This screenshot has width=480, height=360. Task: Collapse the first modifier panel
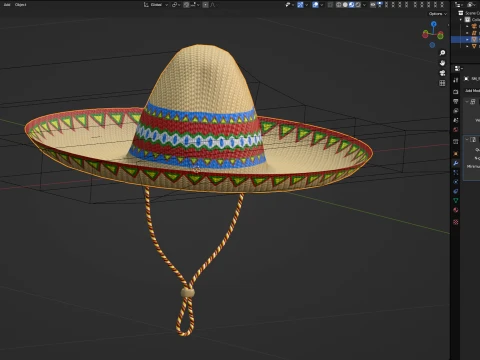(467, 102)
